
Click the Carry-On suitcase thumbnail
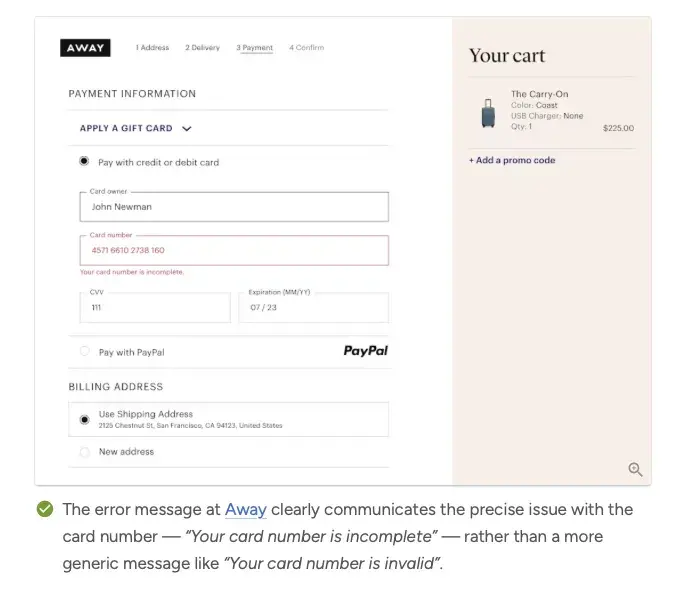pyautogui.click(x=488, y=113)
